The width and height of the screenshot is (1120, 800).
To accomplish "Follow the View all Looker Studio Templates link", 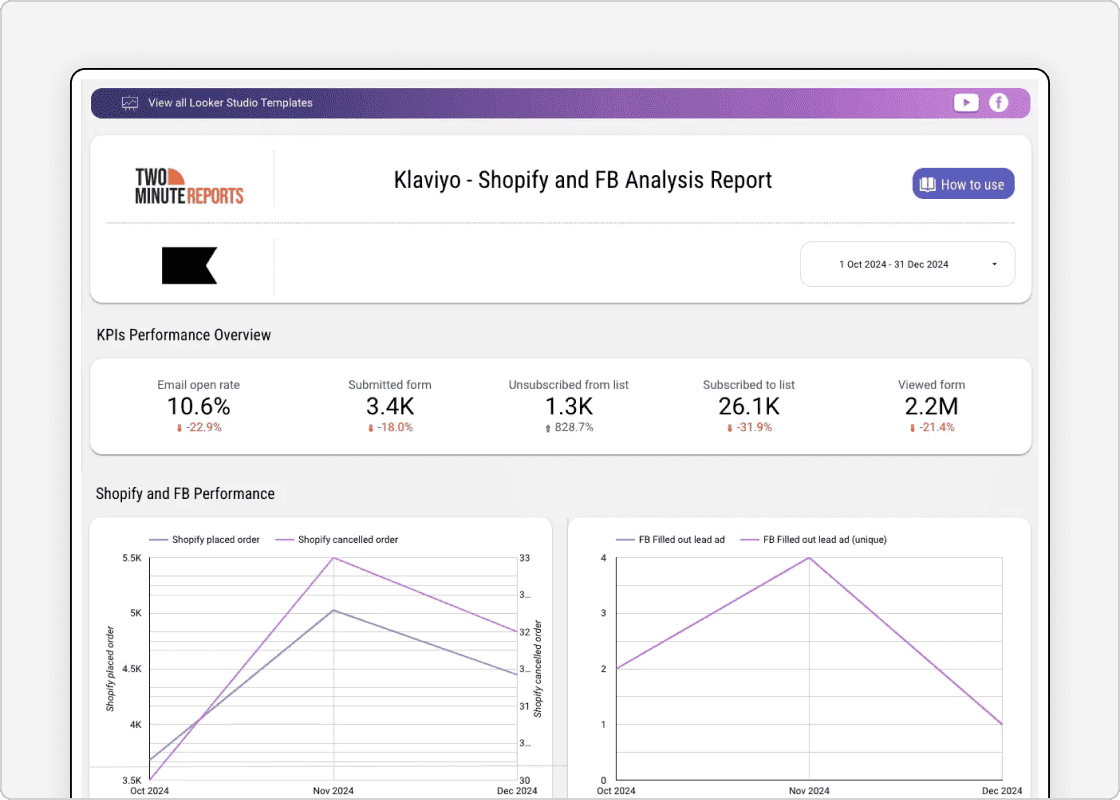I will pyautogui.click(x=230, y=102).
